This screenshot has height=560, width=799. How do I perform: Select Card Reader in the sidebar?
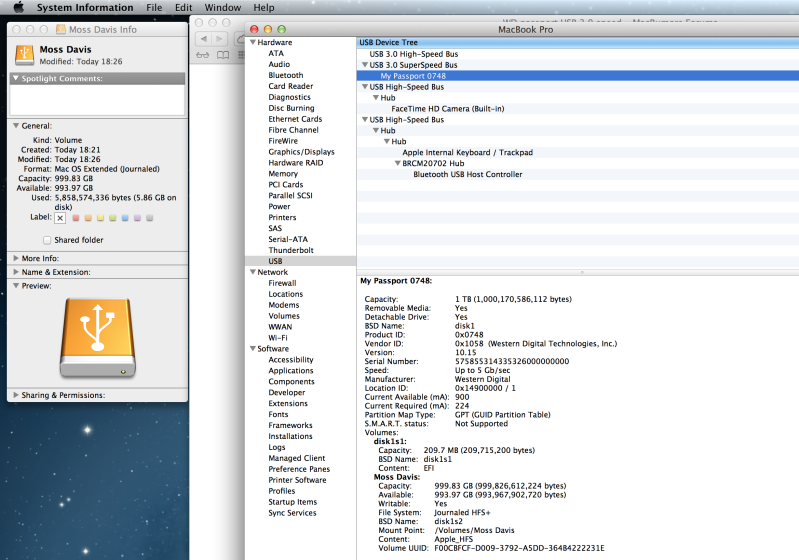pyautogui.click(x=290, y=86)
